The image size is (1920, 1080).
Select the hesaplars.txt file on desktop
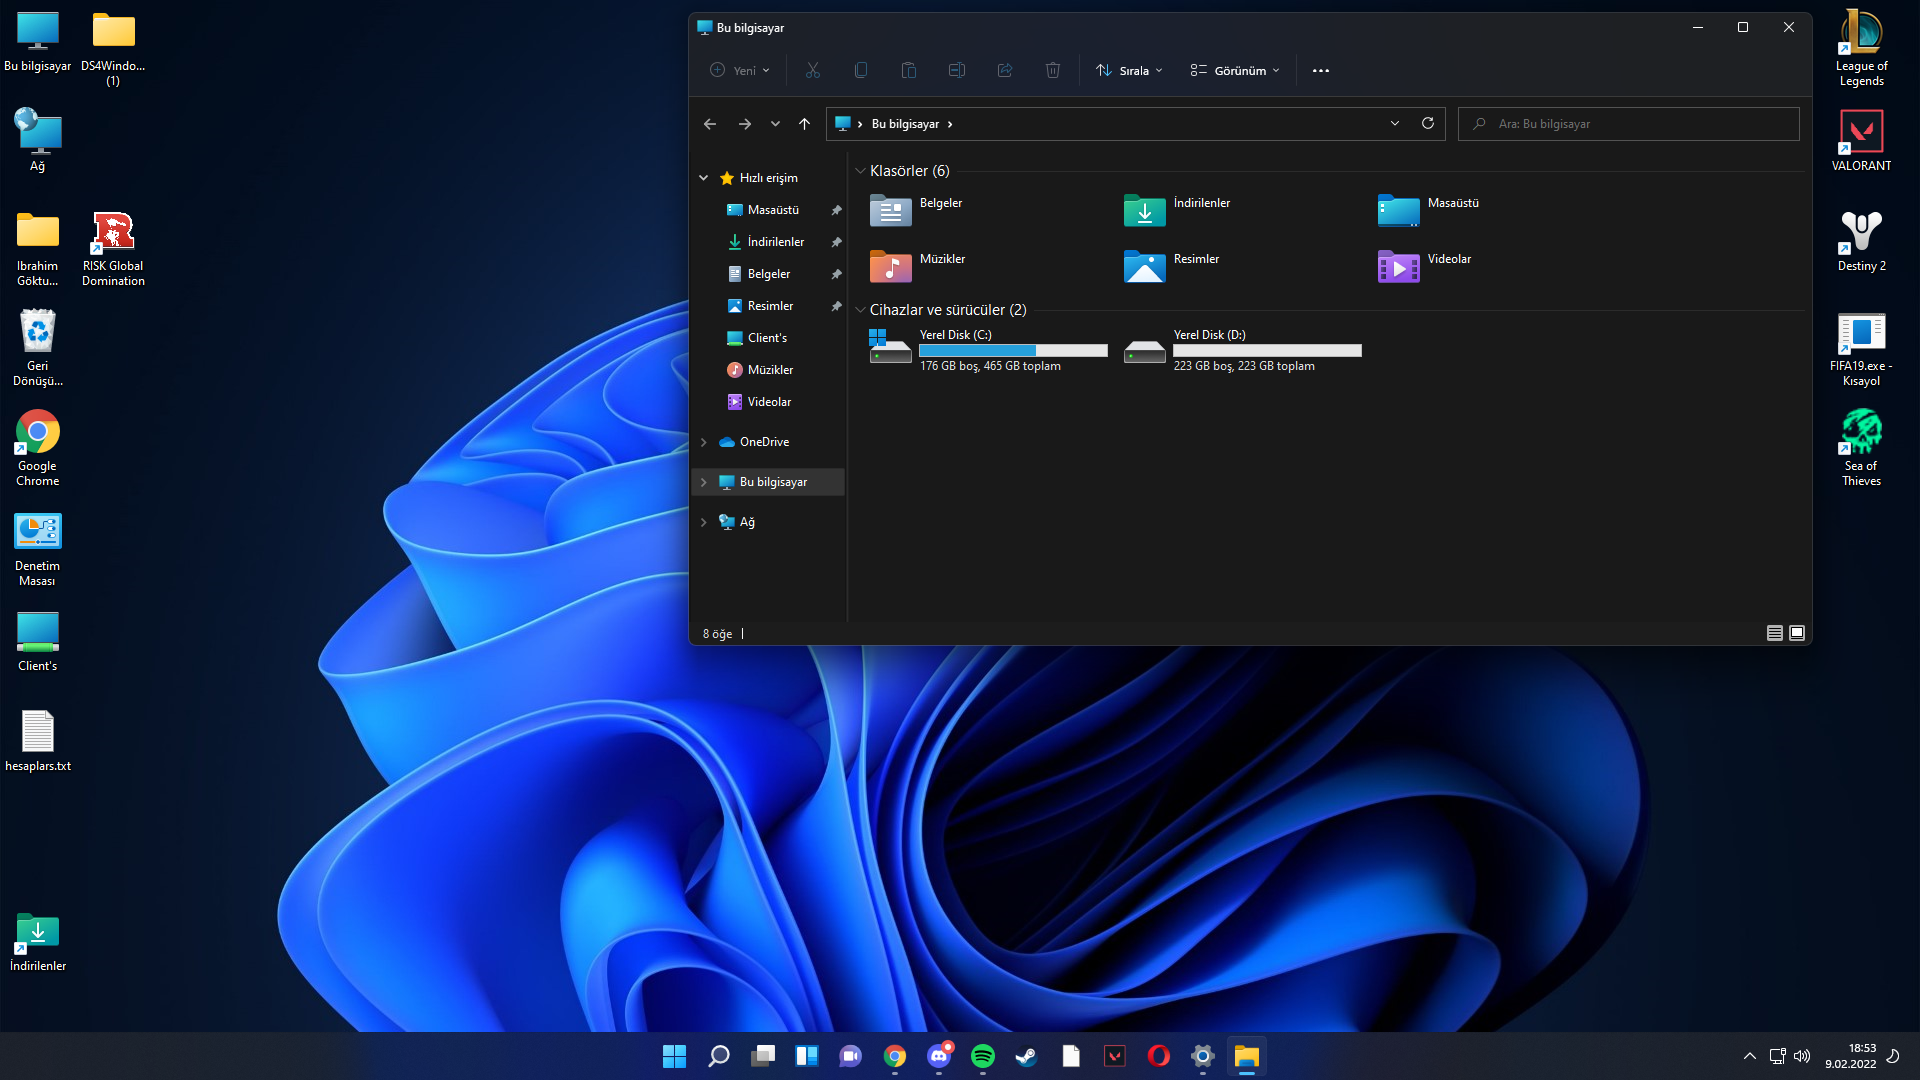(x=38, y=741)
